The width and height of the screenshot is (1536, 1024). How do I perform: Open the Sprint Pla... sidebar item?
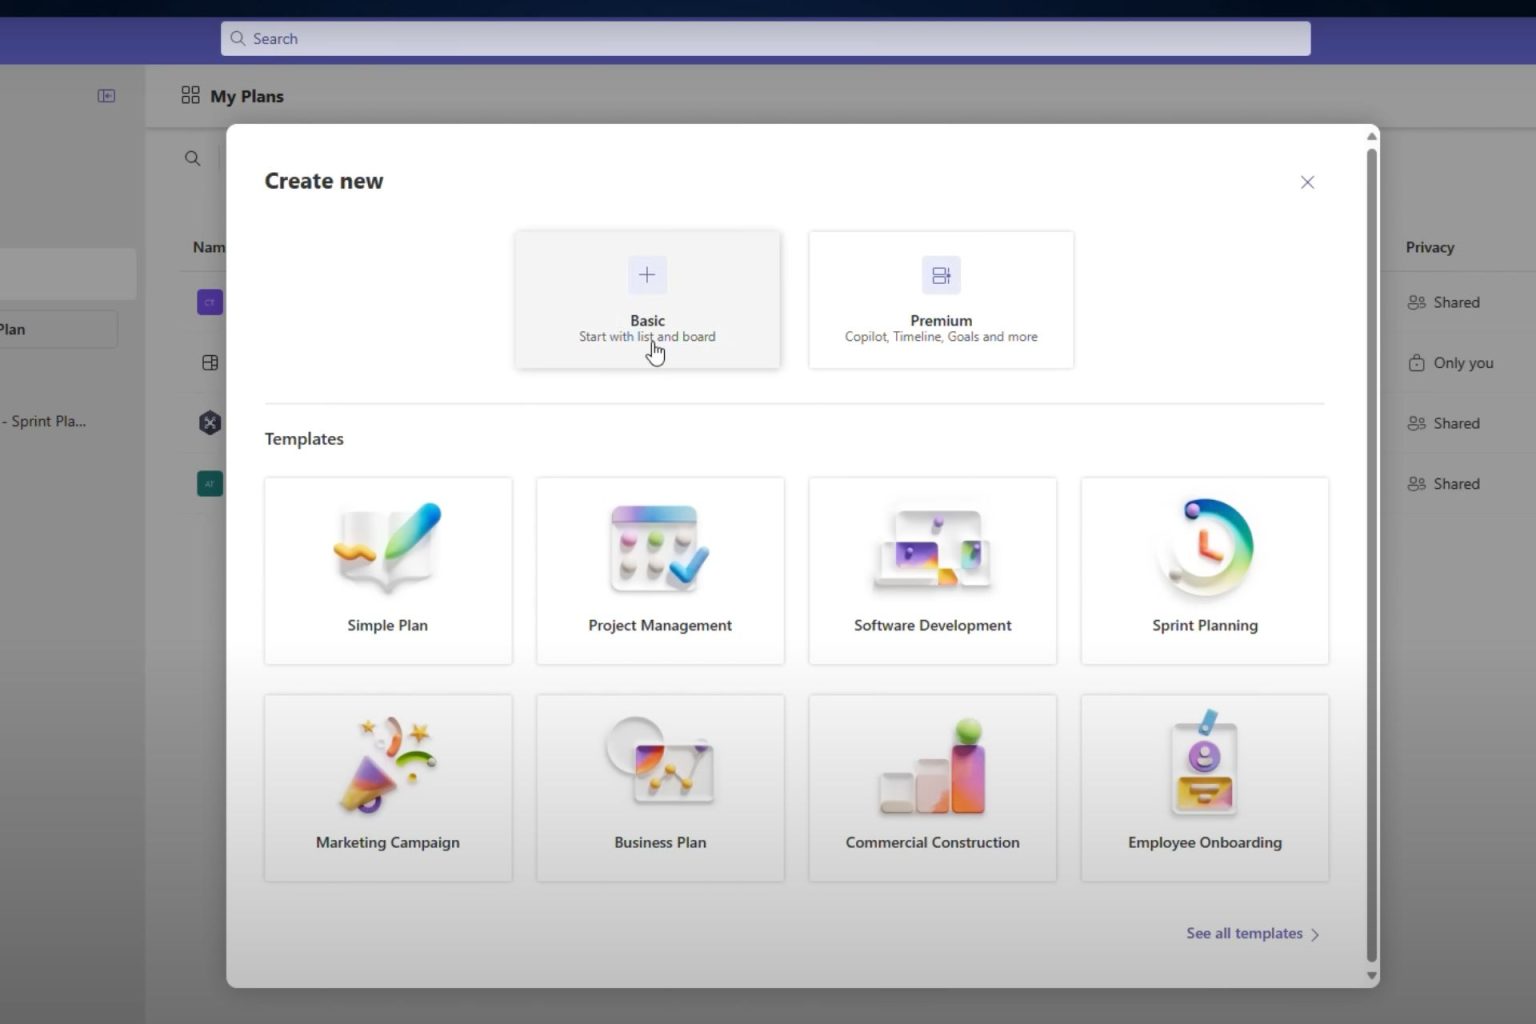pyautogui.click(x=44, y=421)
